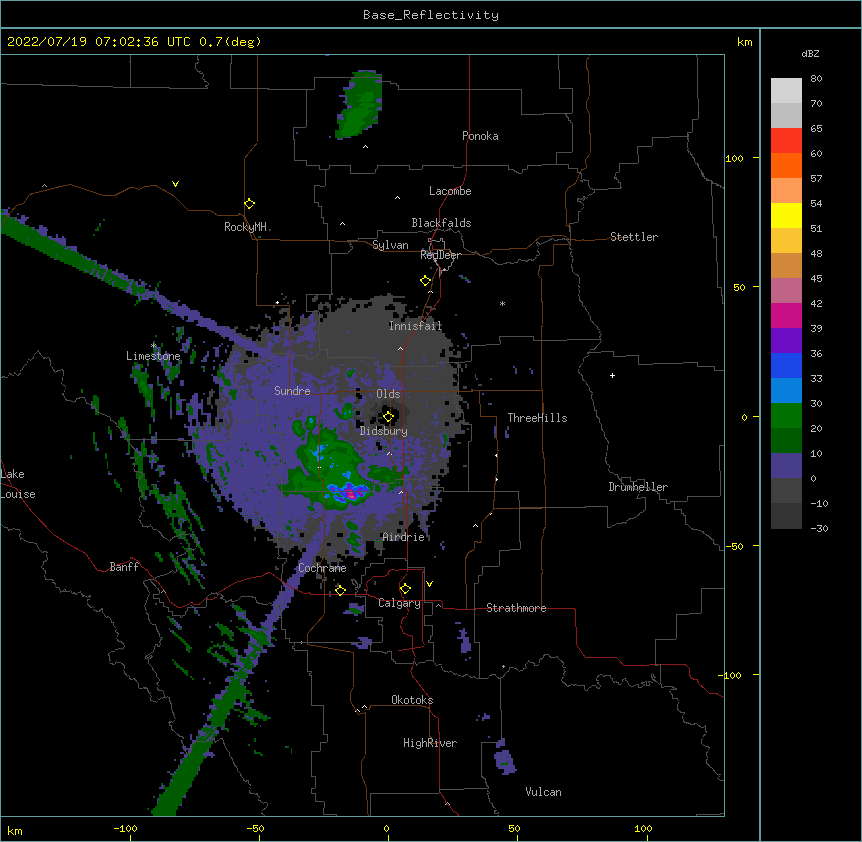Screen dimensions: 862x842
Task: Click the Base_Reflectivity title text
Action: coord(431,15)
